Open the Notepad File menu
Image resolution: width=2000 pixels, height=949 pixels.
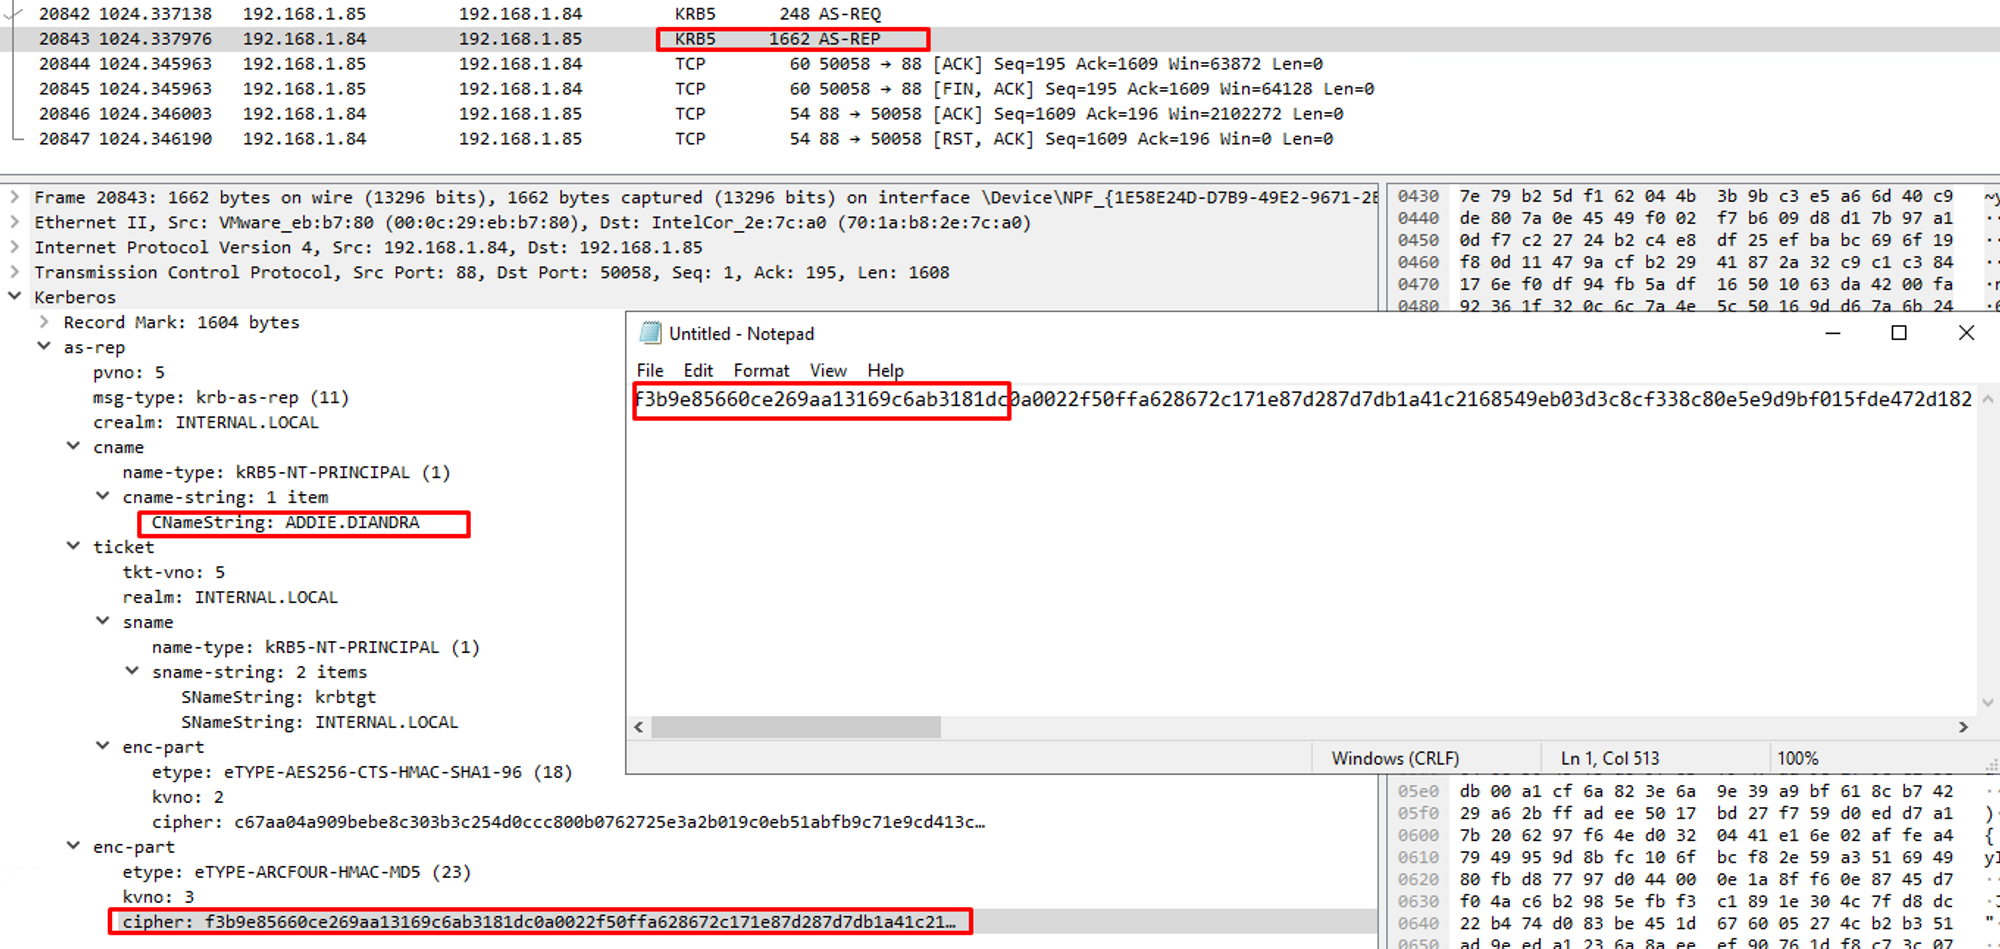coord(650,370)
